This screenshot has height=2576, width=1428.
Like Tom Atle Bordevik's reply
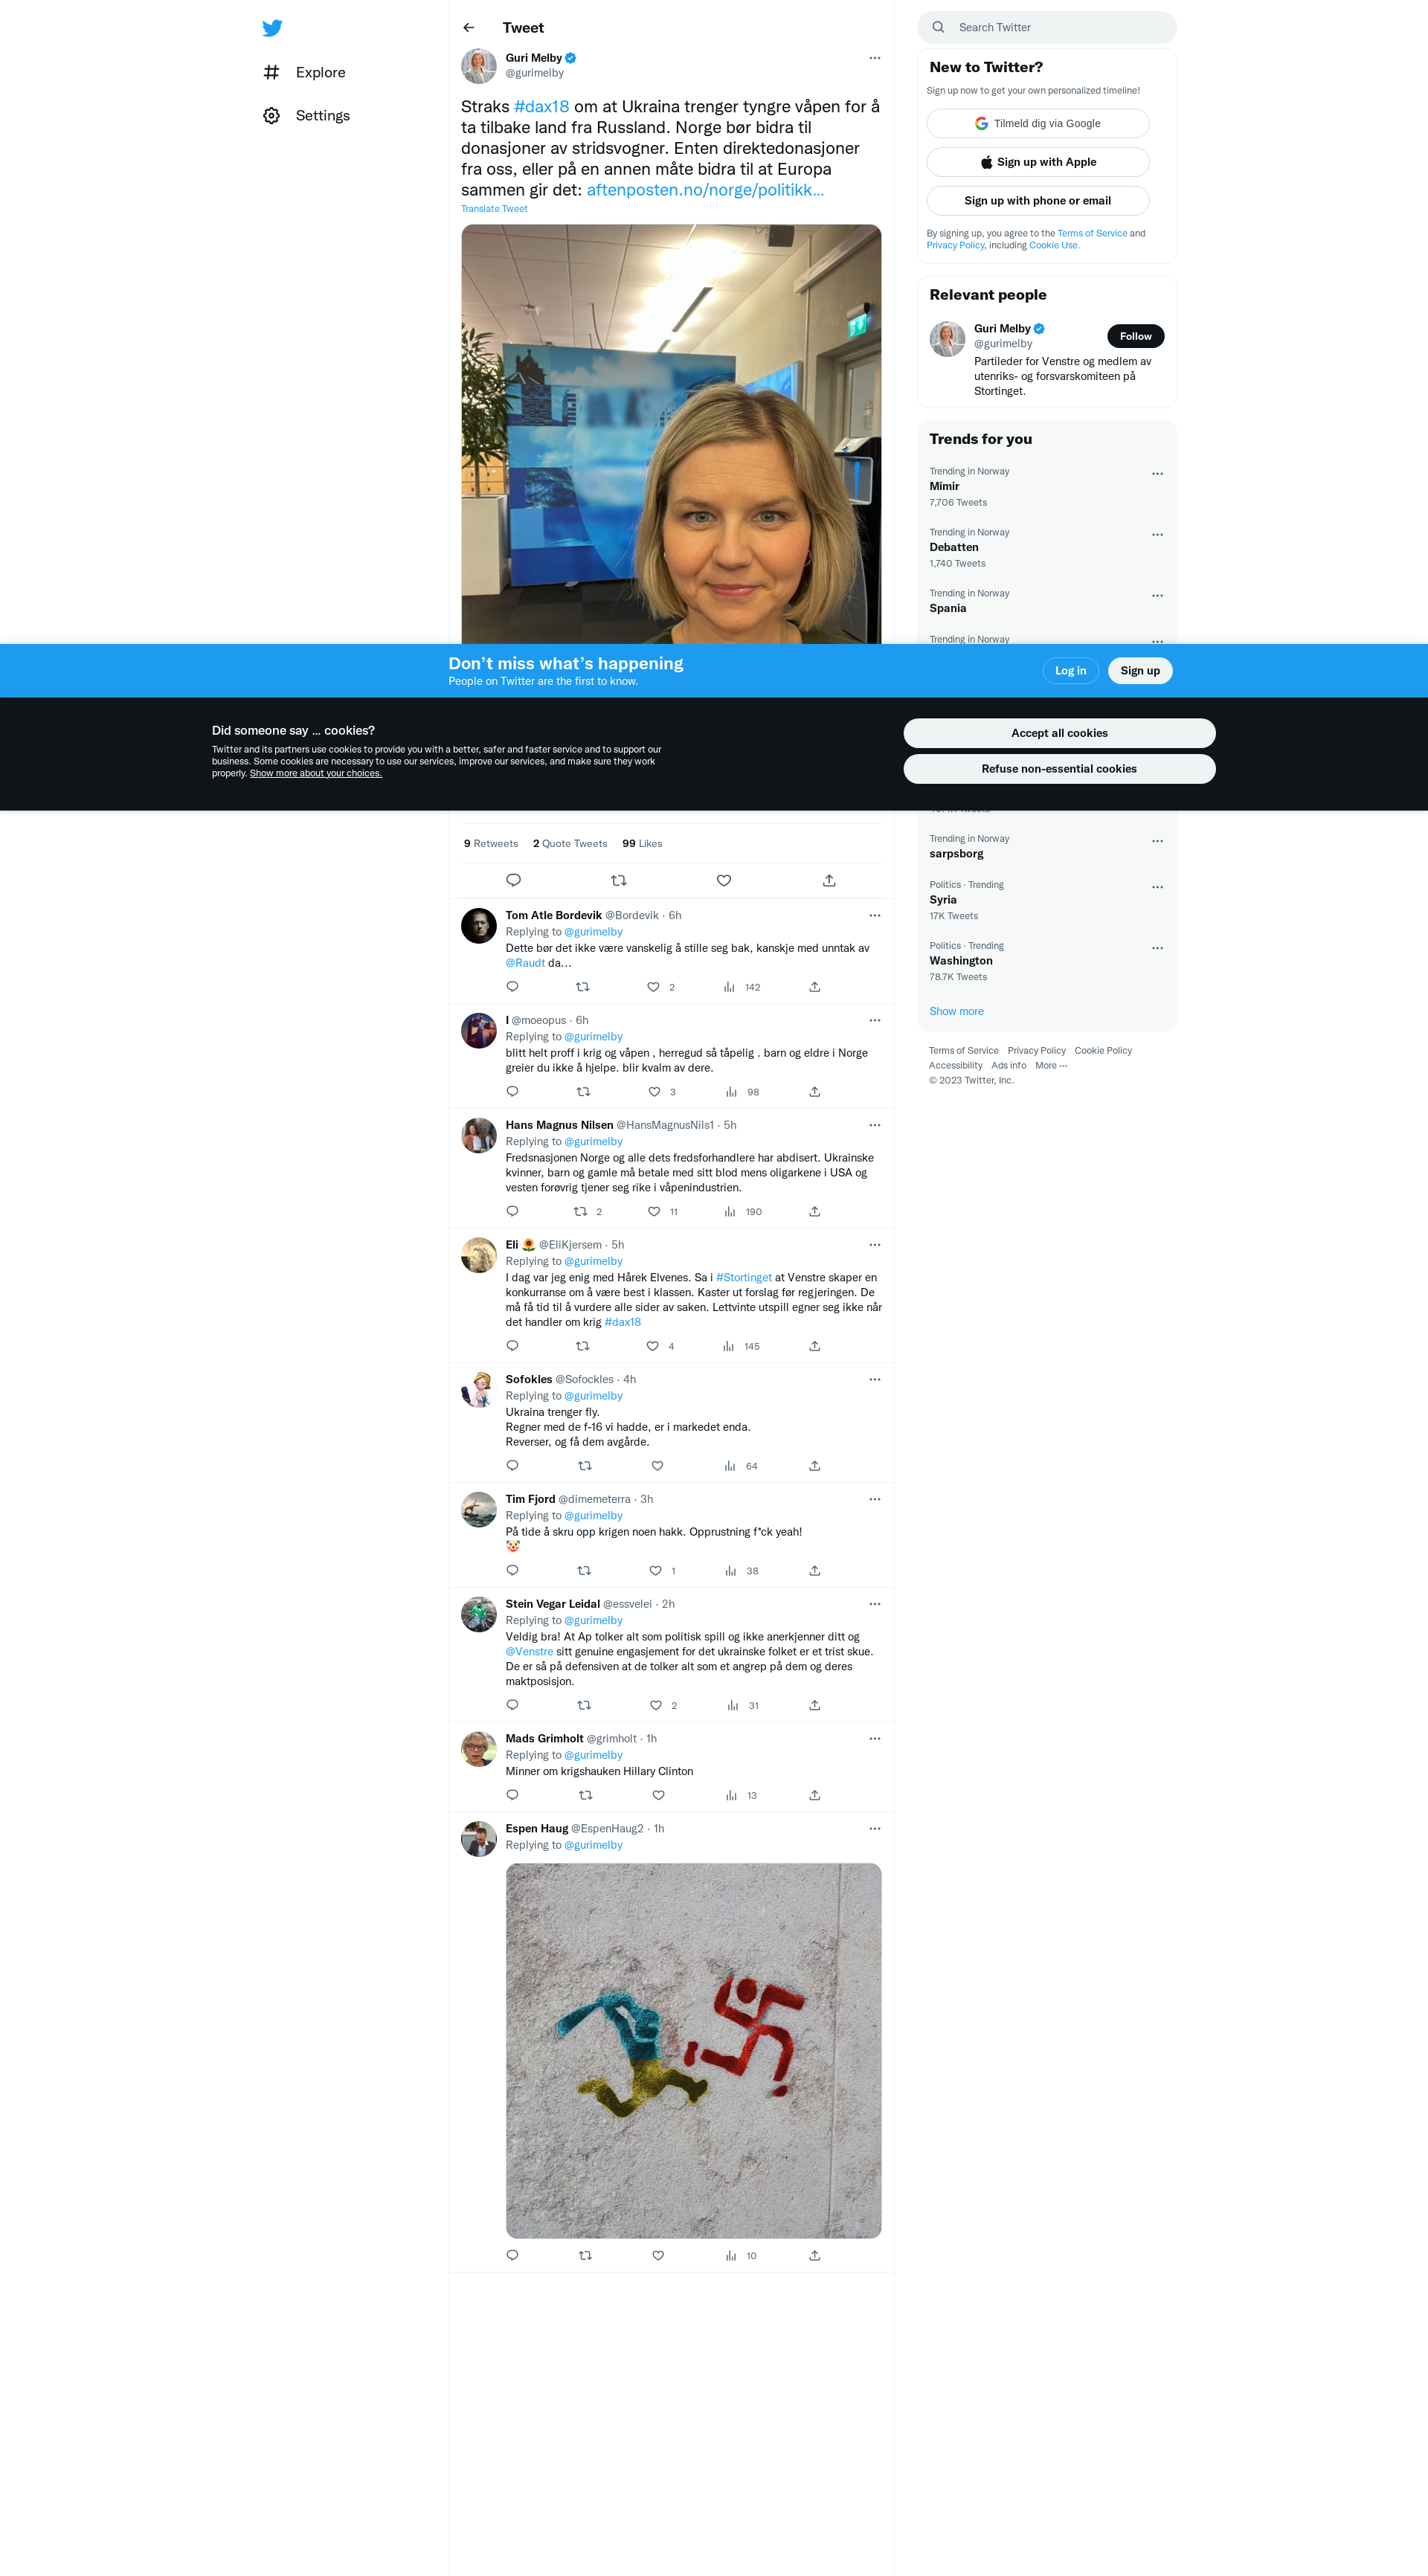[x=653, y=987]
